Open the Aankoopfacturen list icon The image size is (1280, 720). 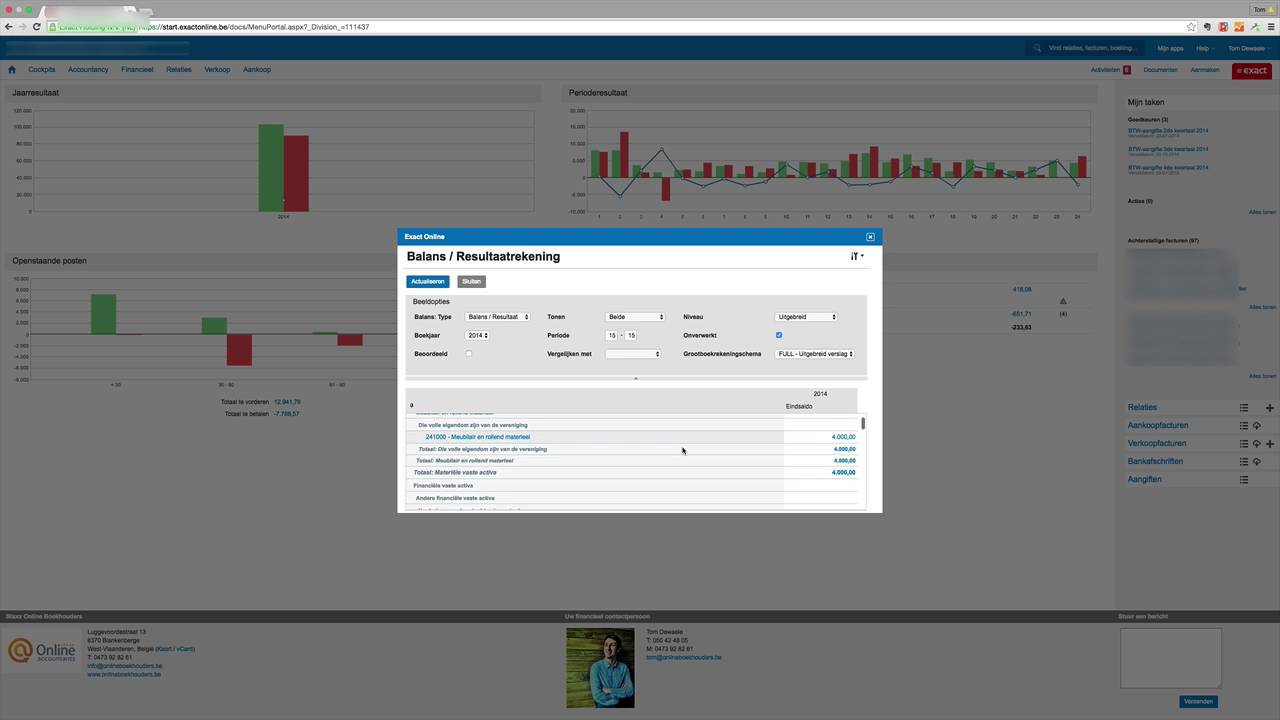tap(1244, 426)
